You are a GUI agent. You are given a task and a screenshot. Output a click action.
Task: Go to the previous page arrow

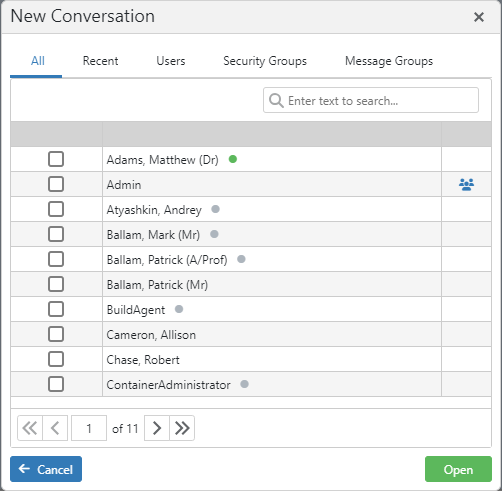(x=55, y=428)
